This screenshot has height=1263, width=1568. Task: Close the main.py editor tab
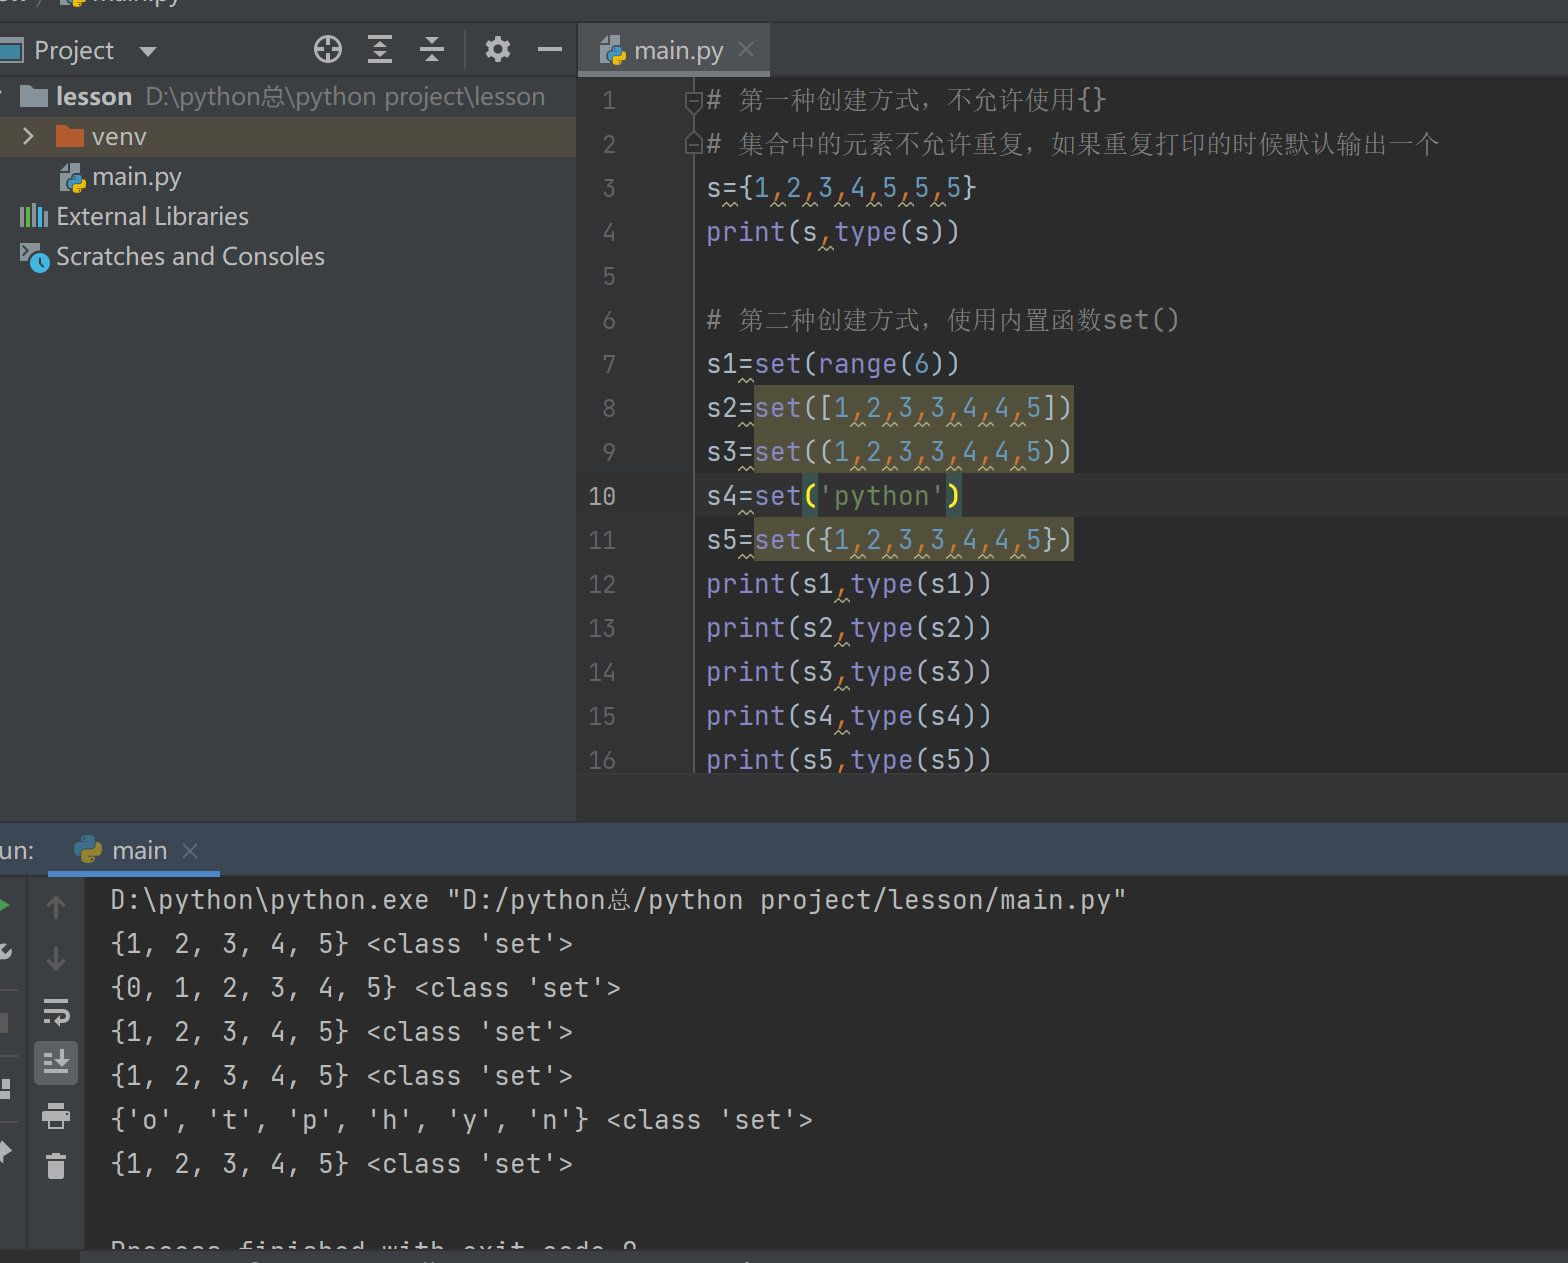coord(746,49)
